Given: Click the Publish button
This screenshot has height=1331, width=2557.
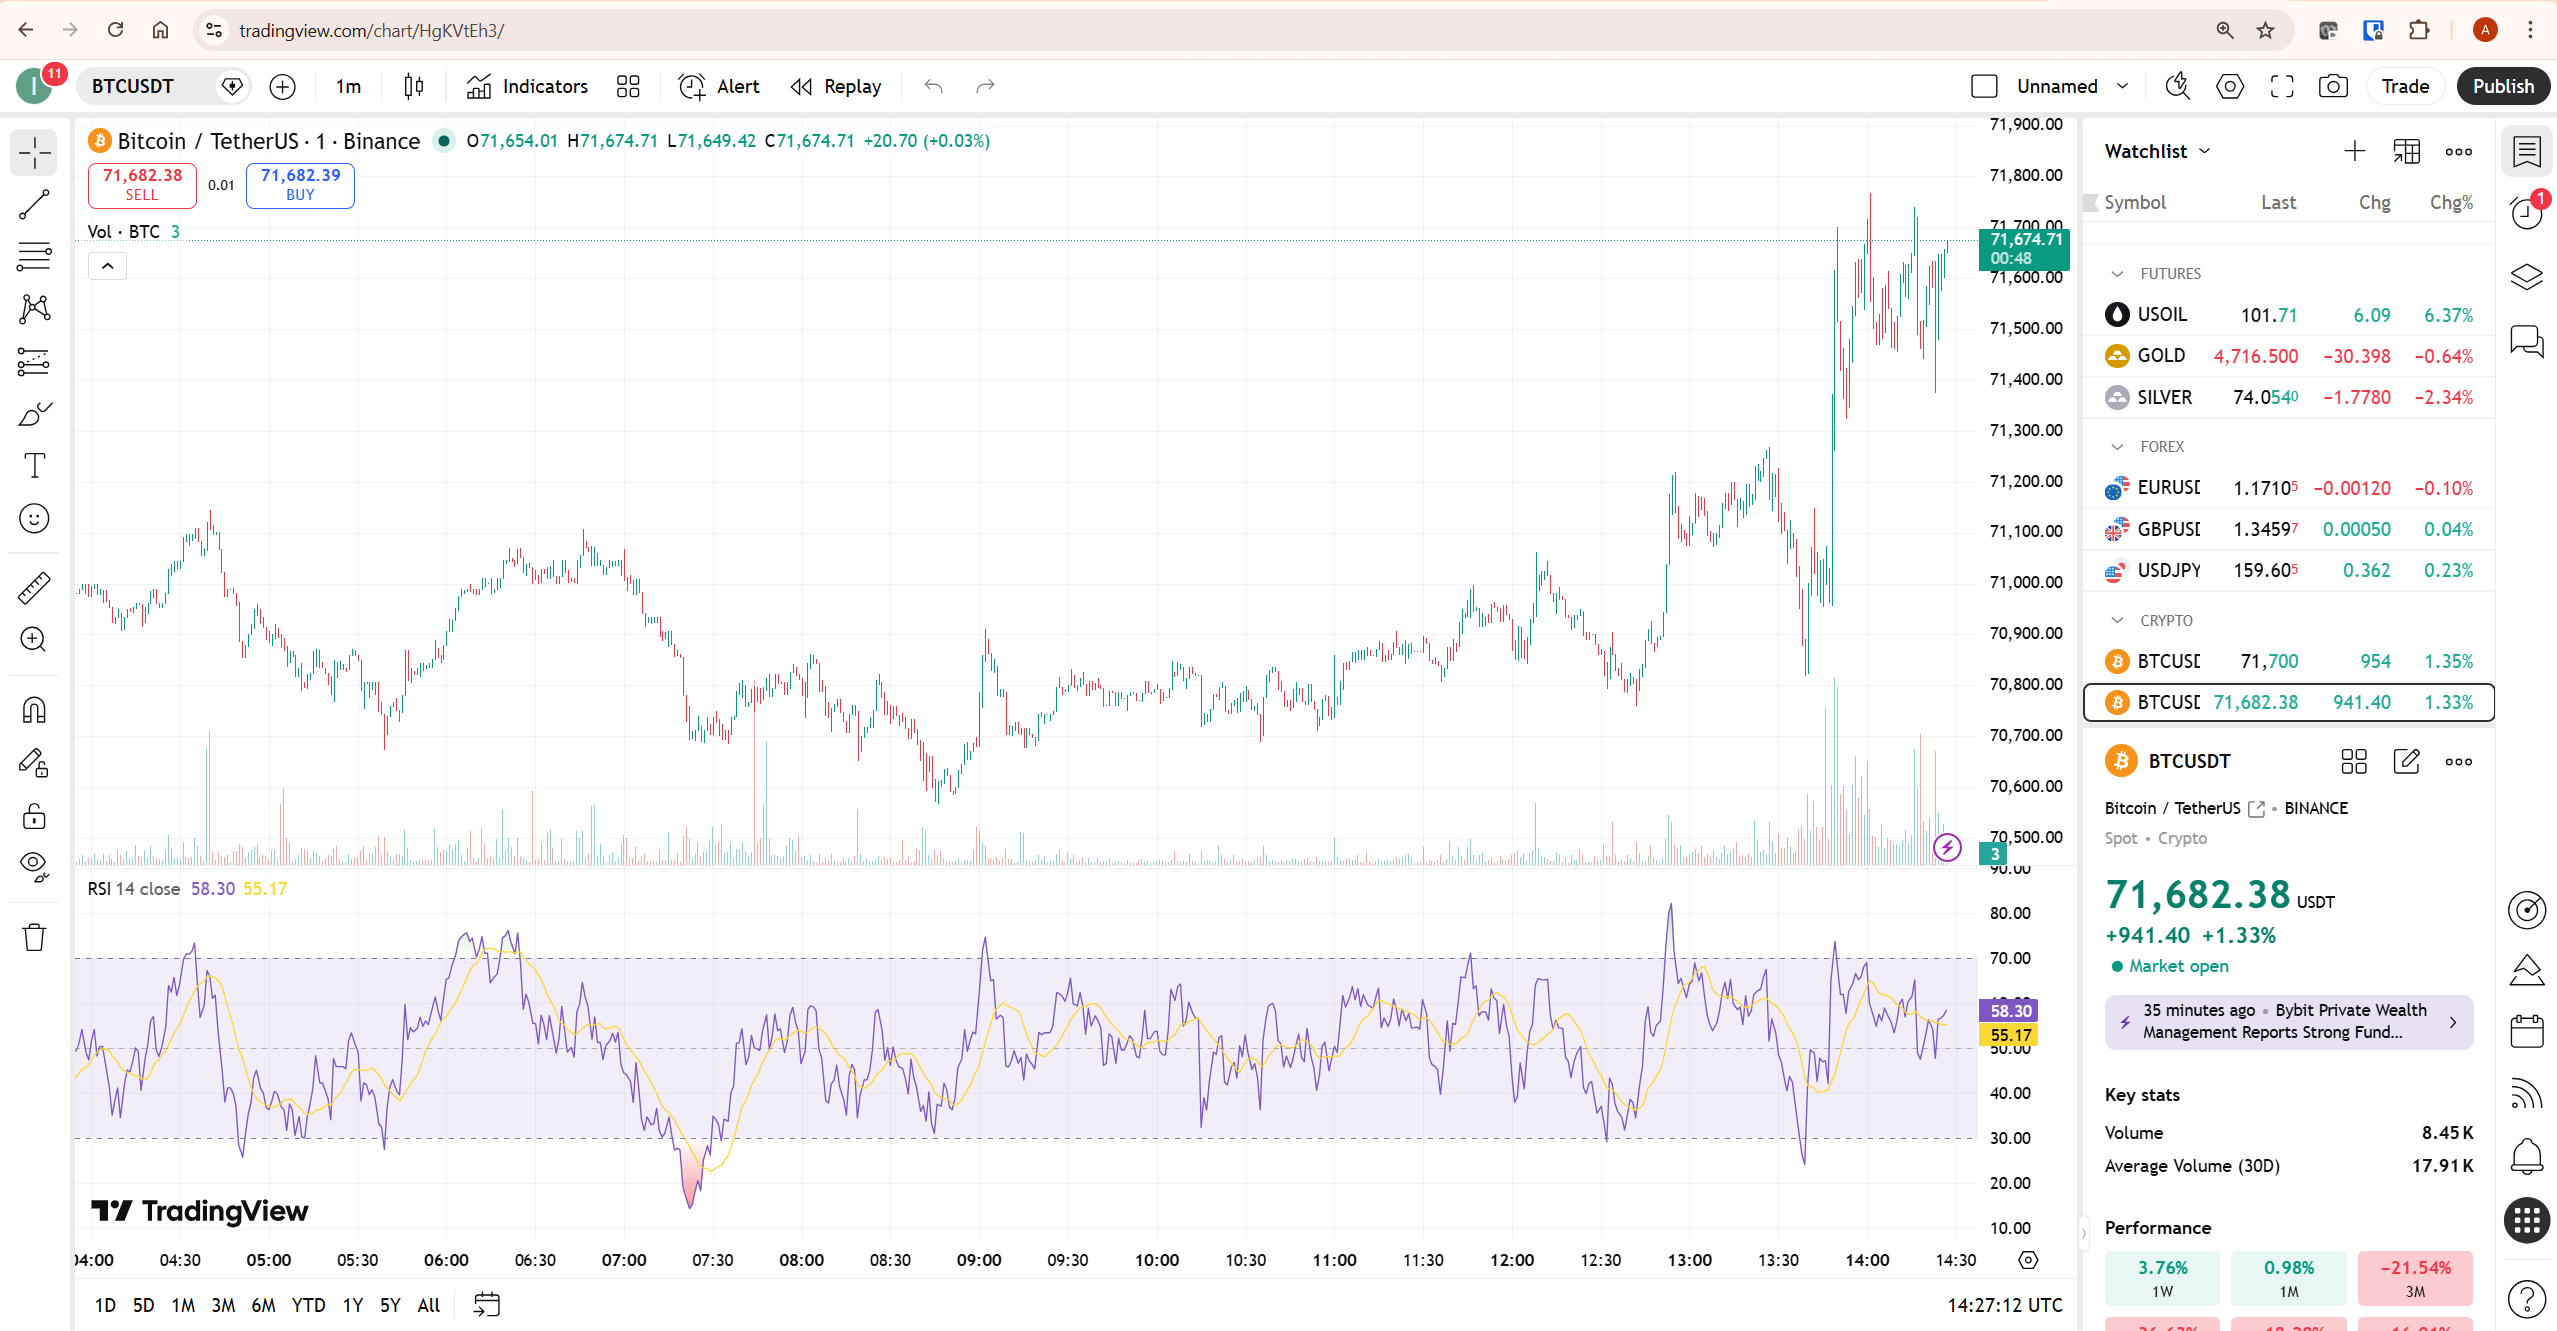Looking at the screenshot, I should pos(2503,86).
